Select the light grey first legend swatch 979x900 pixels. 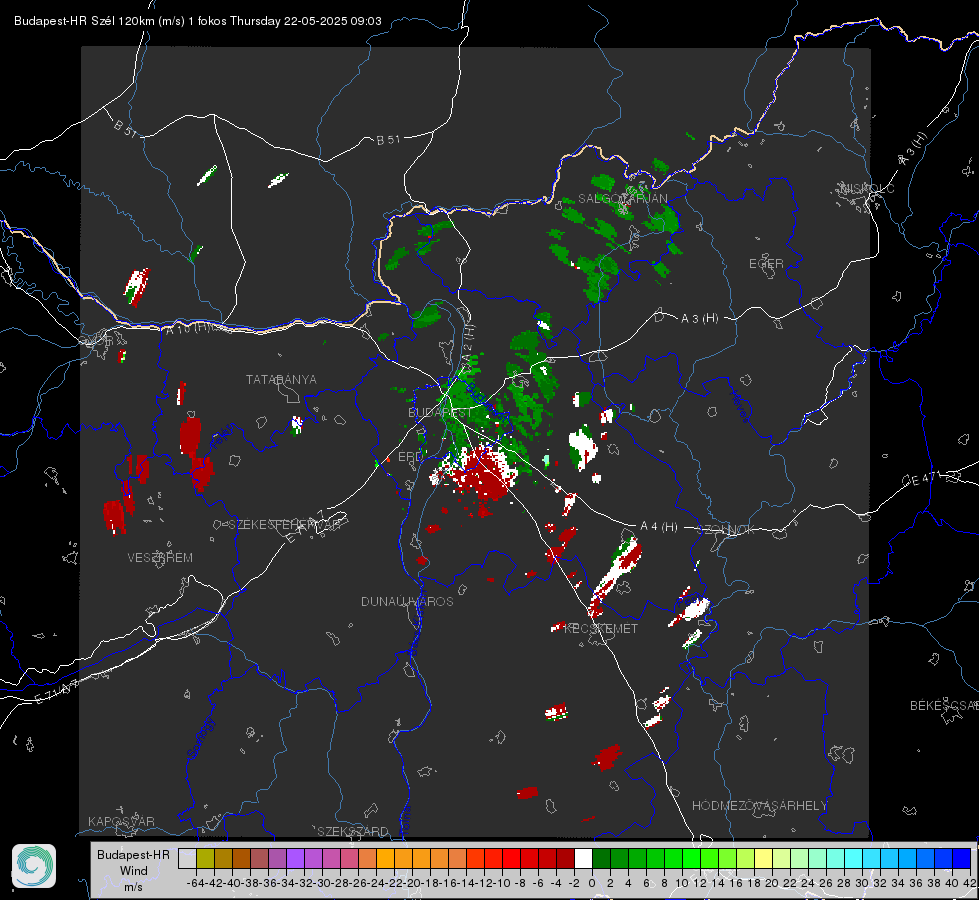187,858
